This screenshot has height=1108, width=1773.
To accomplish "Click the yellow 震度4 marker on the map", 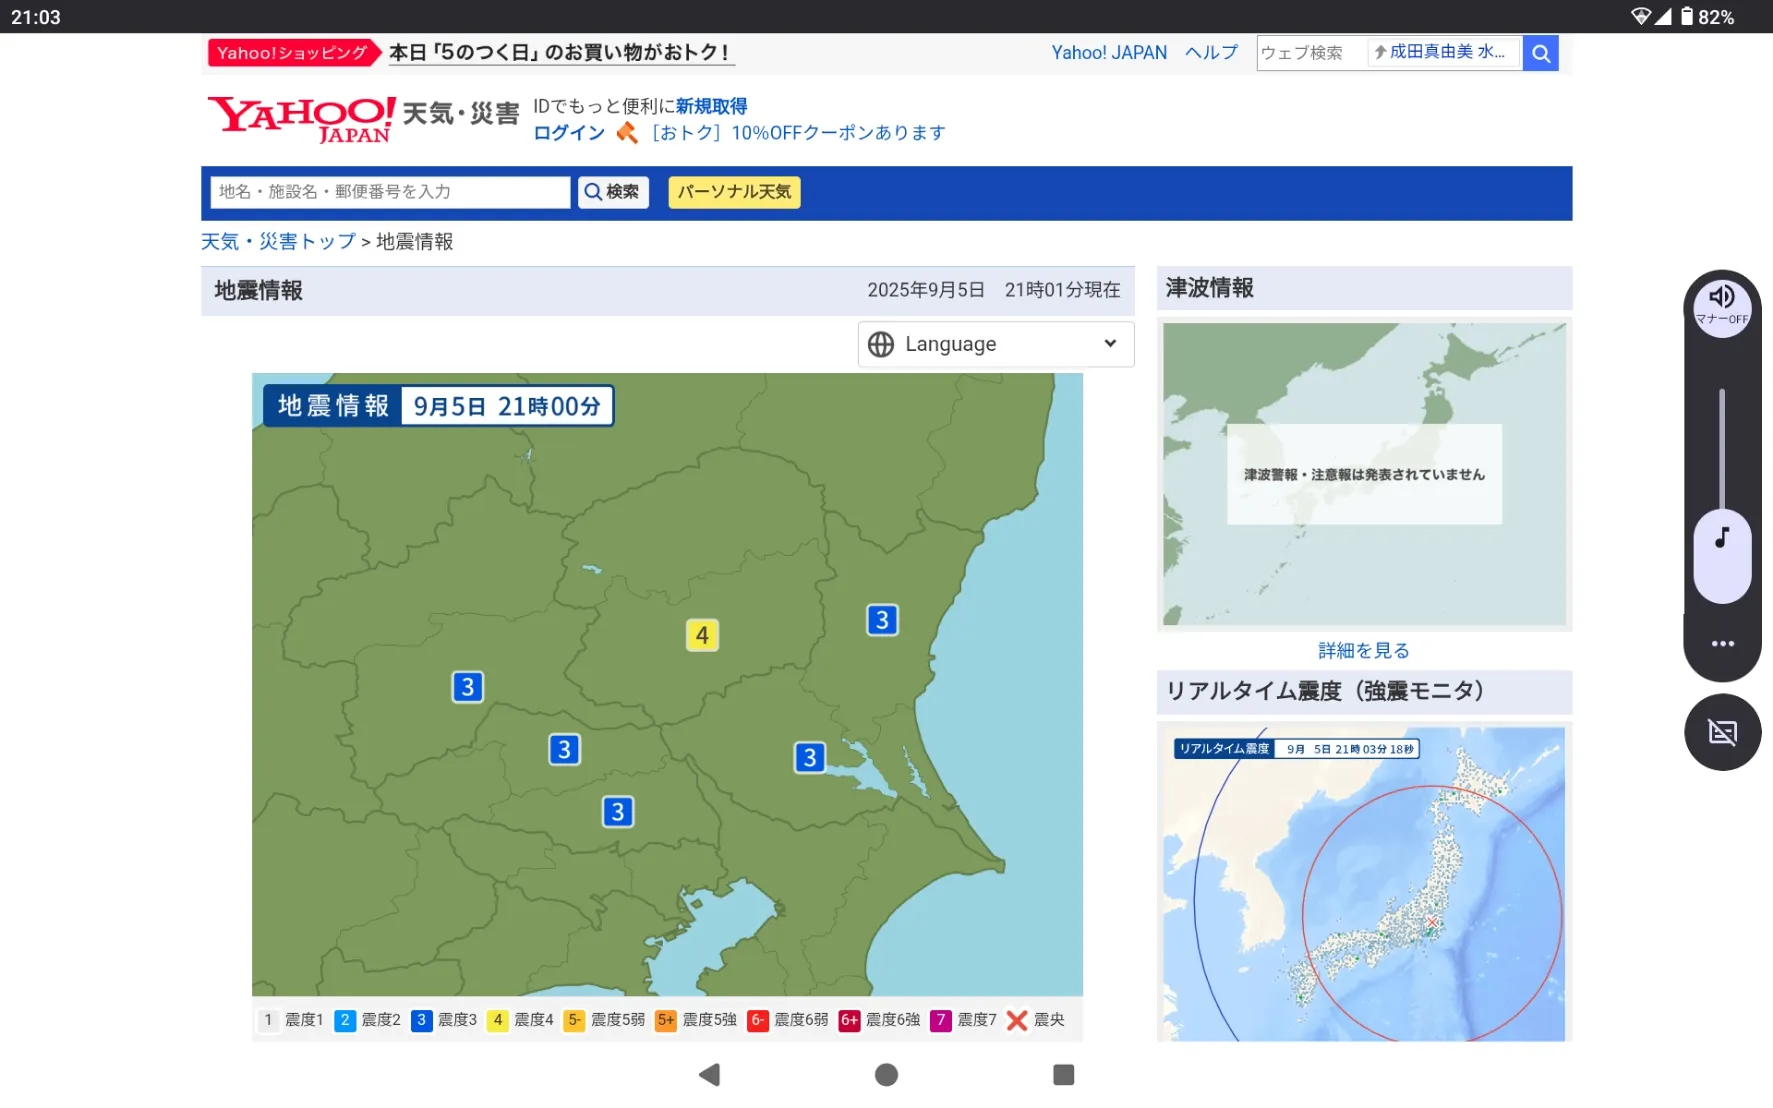I will (702, 635).
